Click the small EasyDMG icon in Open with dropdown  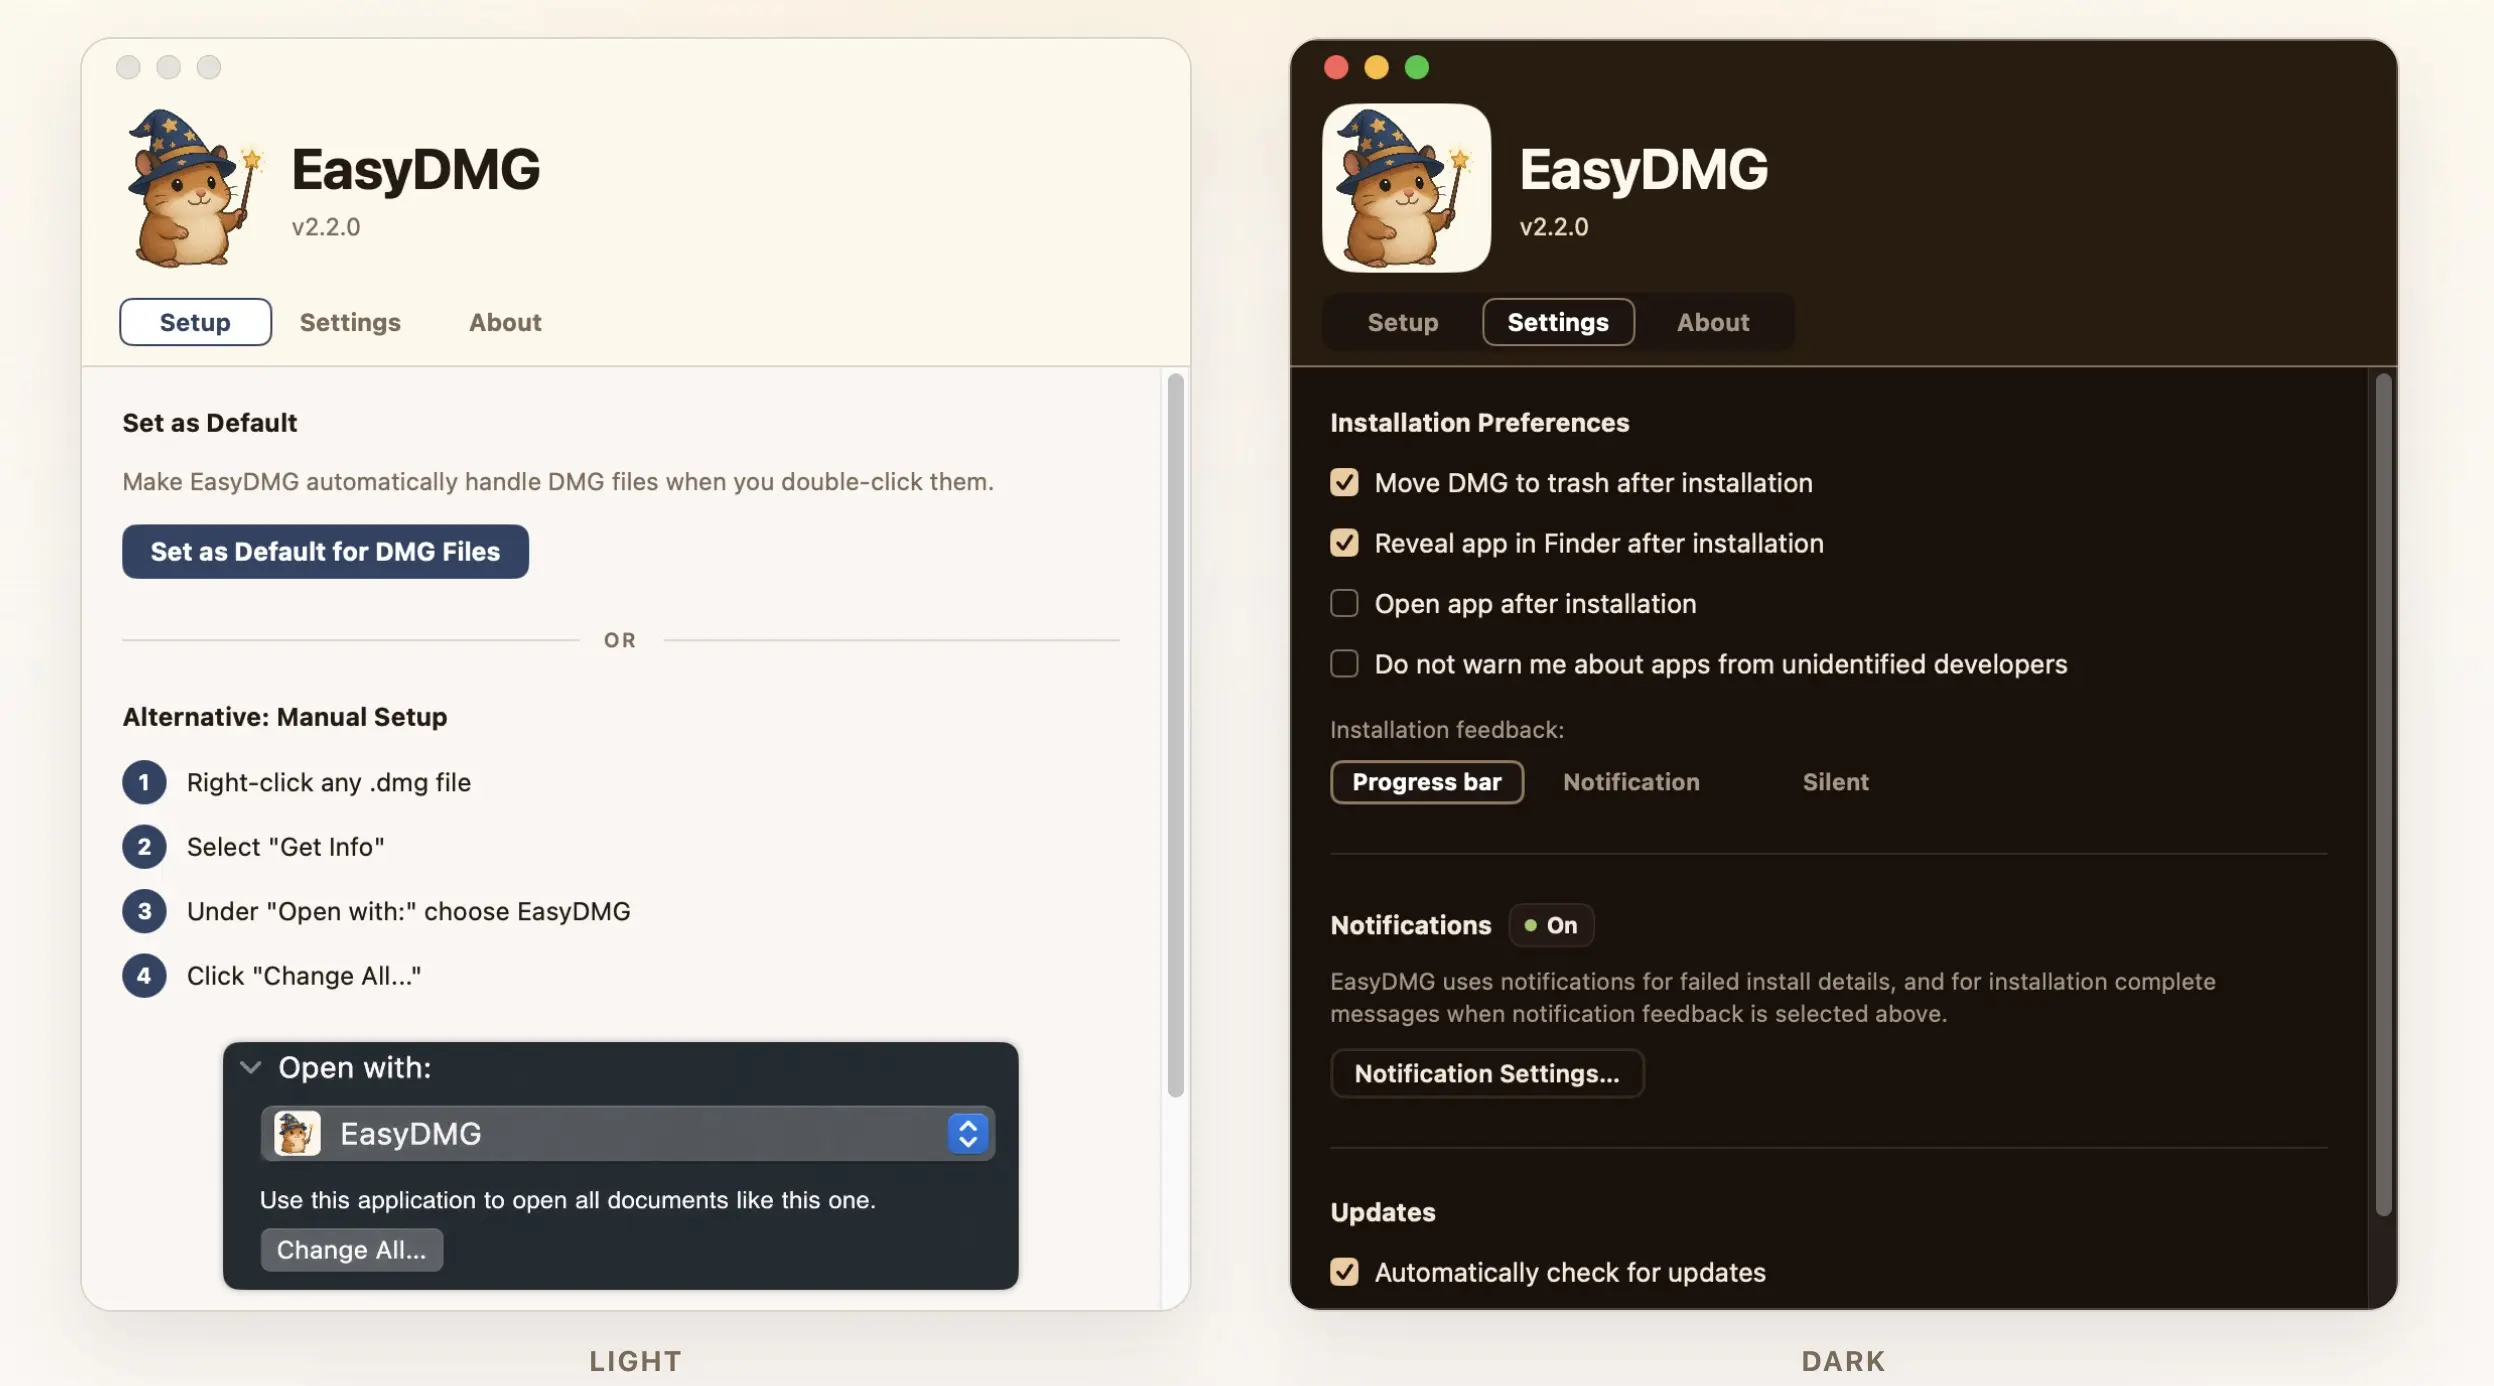[x=297, y=1133]
